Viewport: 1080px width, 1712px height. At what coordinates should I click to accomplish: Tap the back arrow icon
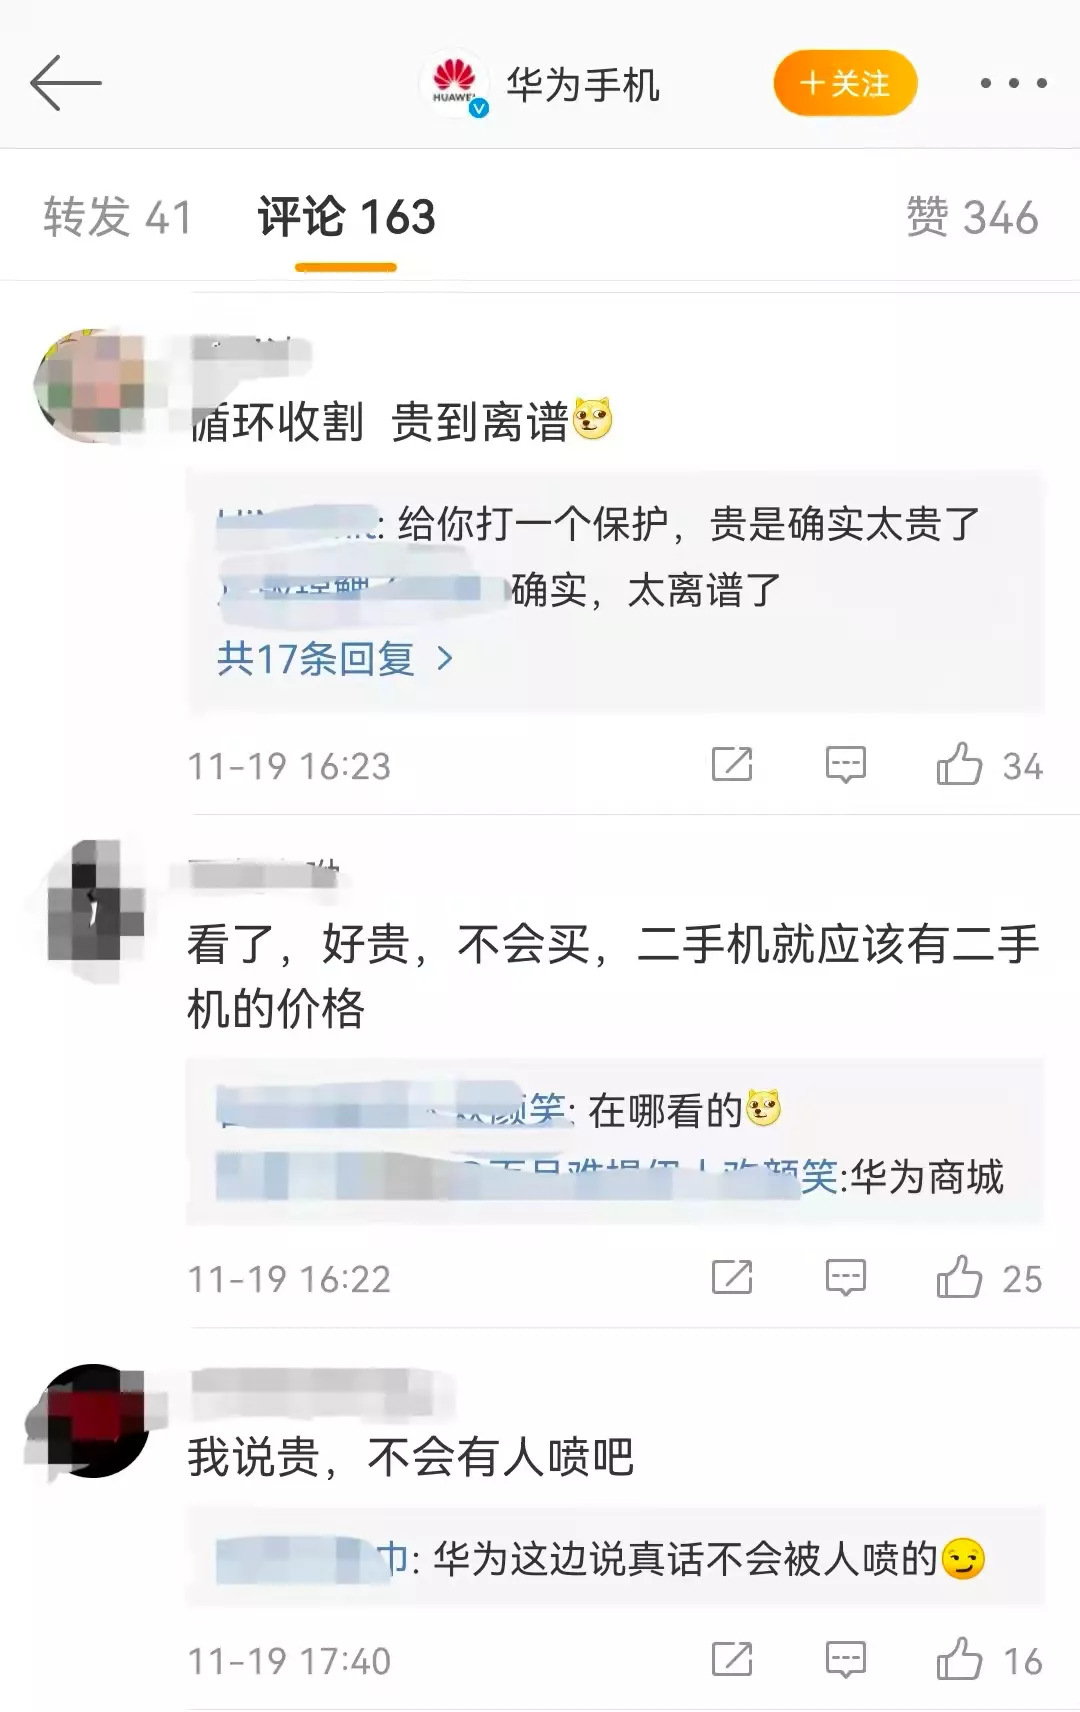coord(66,83)
